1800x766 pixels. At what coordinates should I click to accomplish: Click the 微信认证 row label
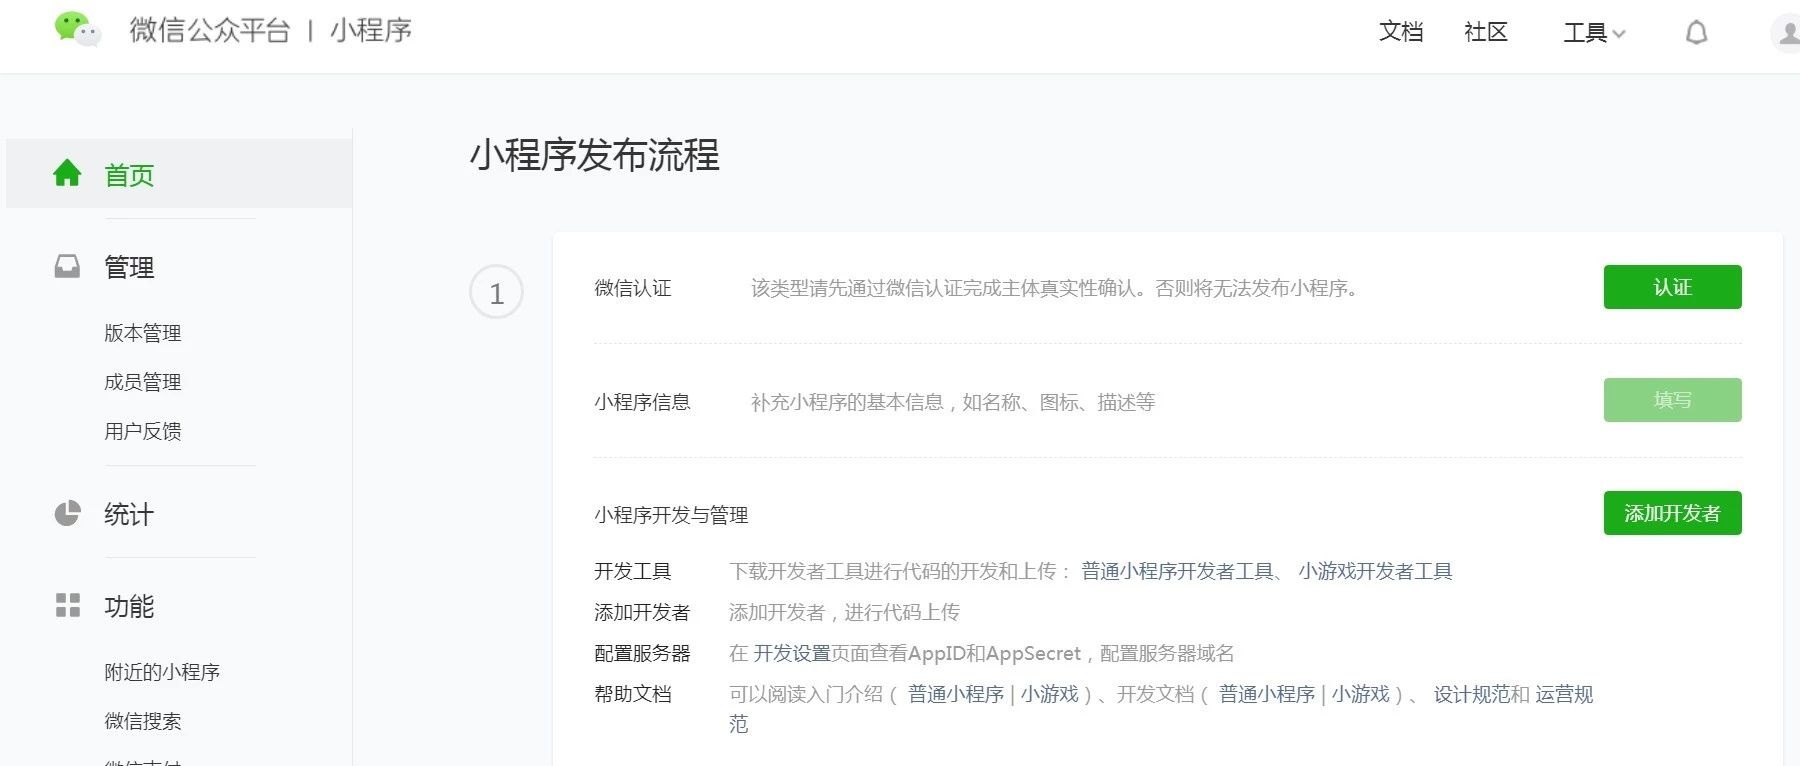click(x=633, y=288)
